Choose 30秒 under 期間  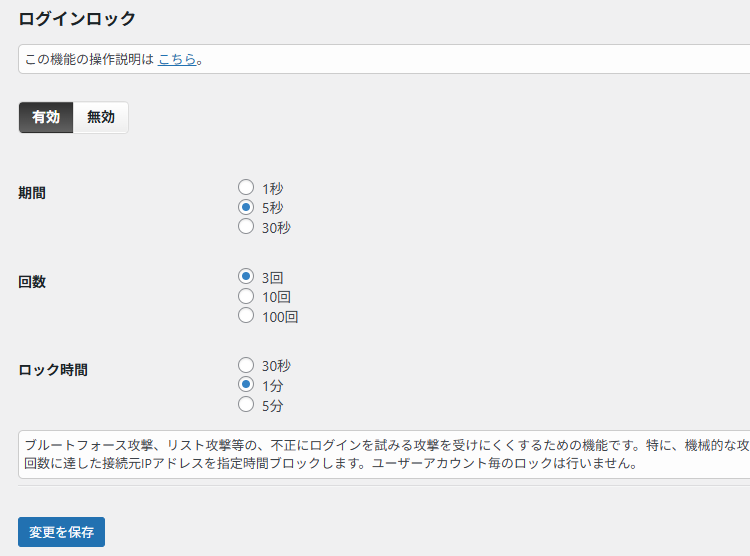click(246, 227)
